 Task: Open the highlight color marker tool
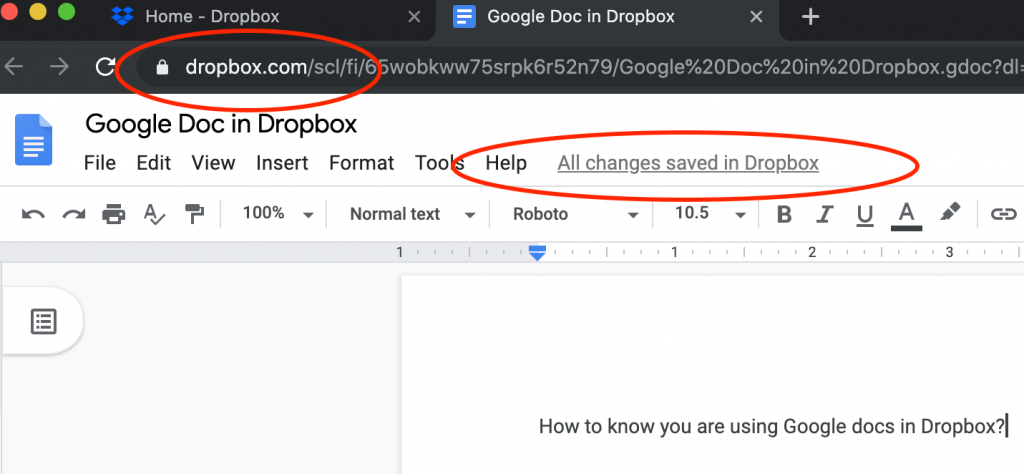[950, 212]
